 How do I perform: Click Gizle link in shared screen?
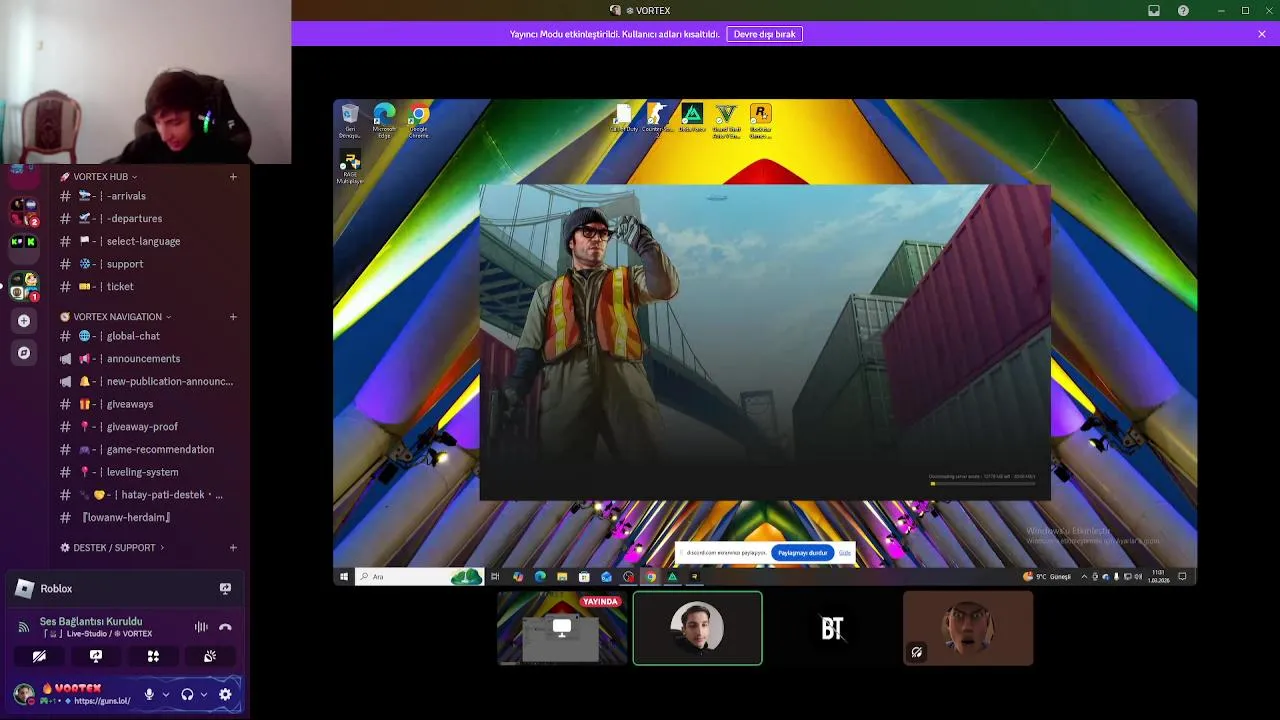pos(845,553)
